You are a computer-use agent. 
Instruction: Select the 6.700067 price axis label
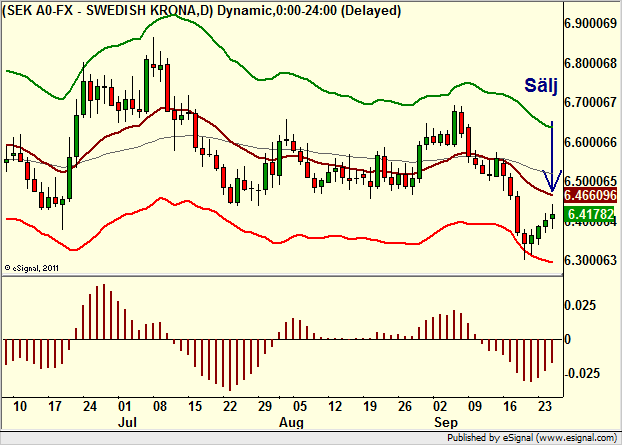pyautogui.click(x=590, y=102)
